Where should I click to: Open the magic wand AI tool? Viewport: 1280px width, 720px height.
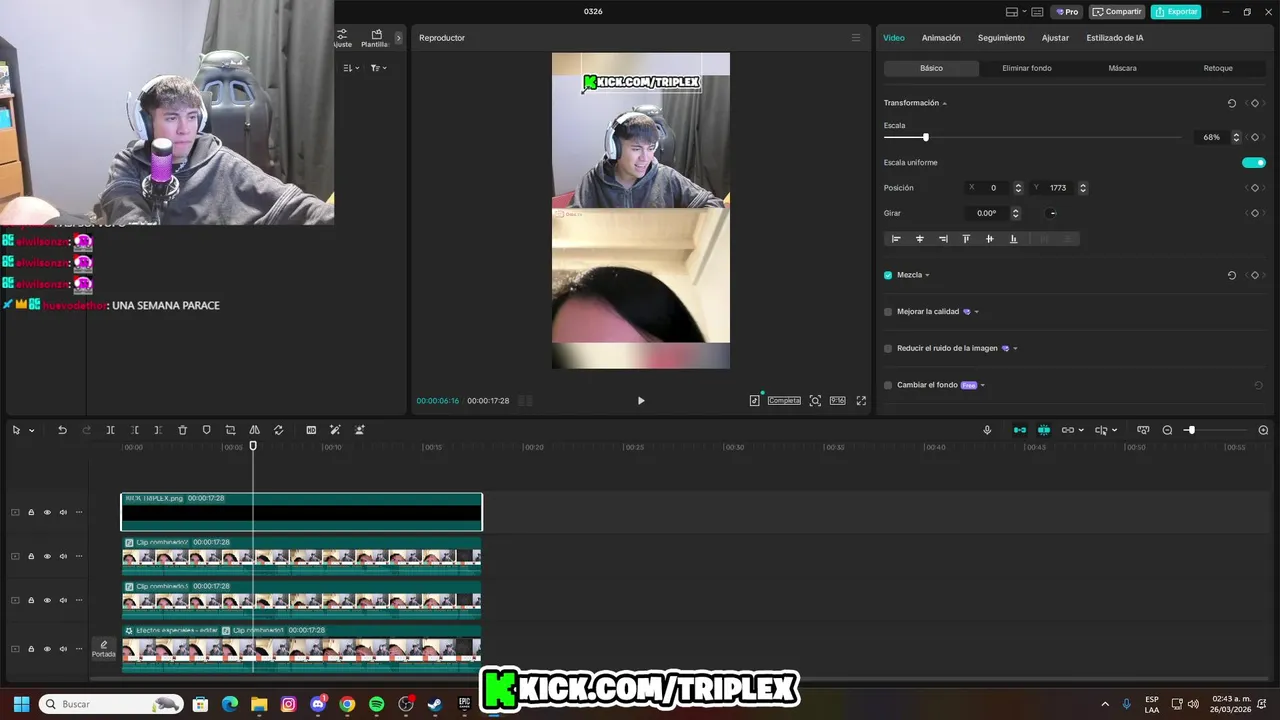coord(335,430)
